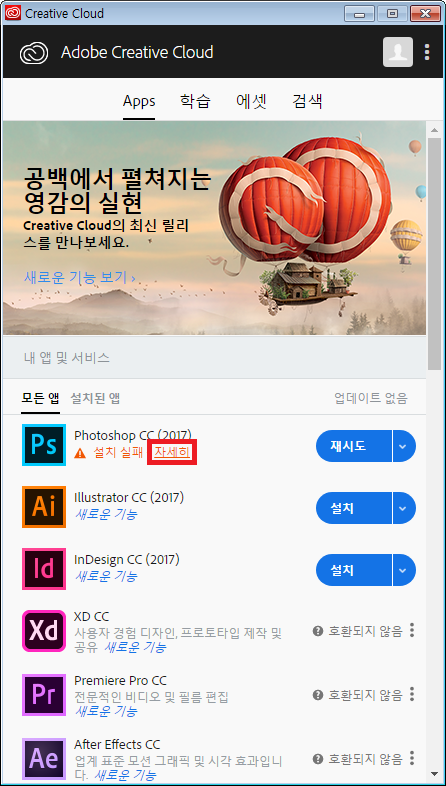Expand the Illustrator 설치 dropdown arrow
The height and width of the screenshot is (786, 446).
[404, 508]
